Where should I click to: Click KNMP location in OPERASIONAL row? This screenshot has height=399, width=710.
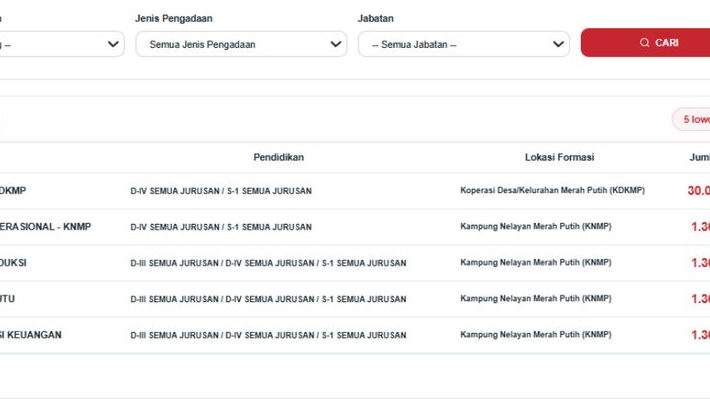tap(536, 226)
